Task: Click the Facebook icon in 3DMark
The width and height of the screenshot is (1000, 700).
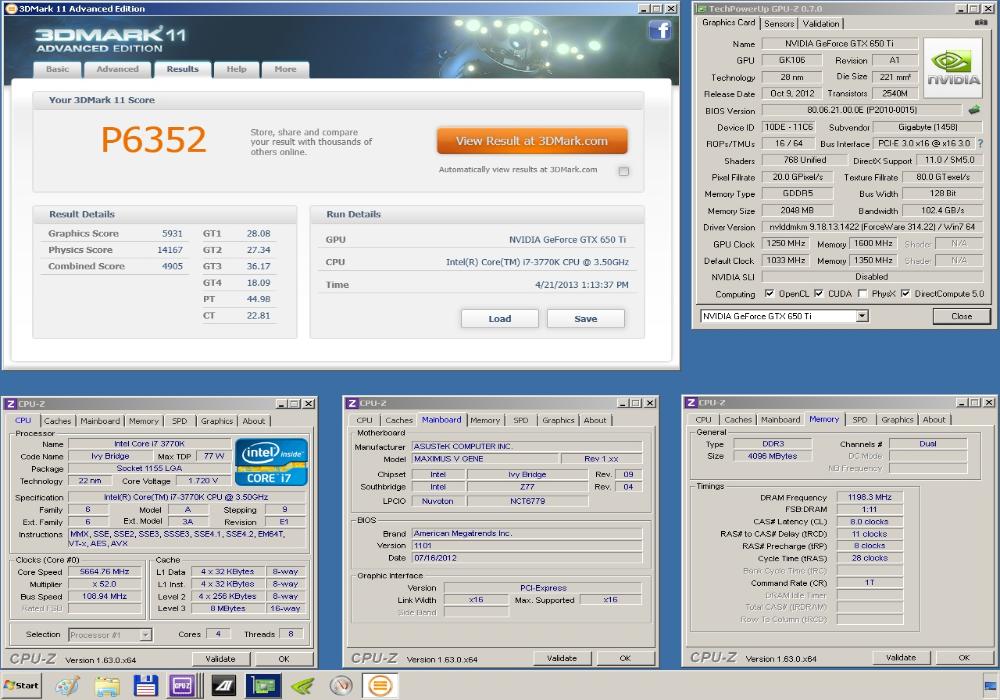Action: pyautogui.click(x=660, y=30)
